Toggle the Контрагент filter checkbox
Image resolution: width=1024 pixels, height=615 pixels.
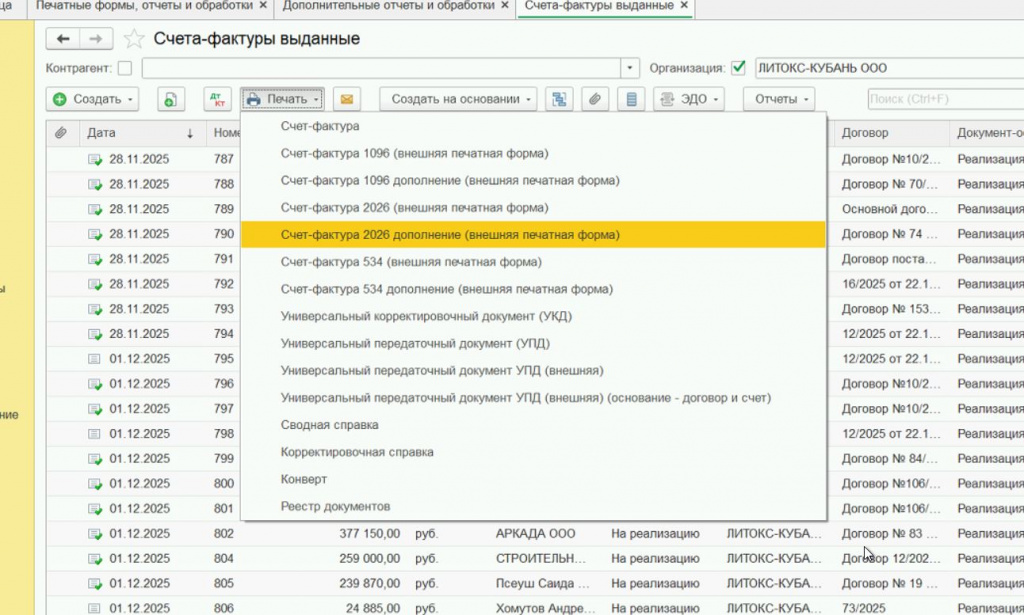[x=125, y=69]
